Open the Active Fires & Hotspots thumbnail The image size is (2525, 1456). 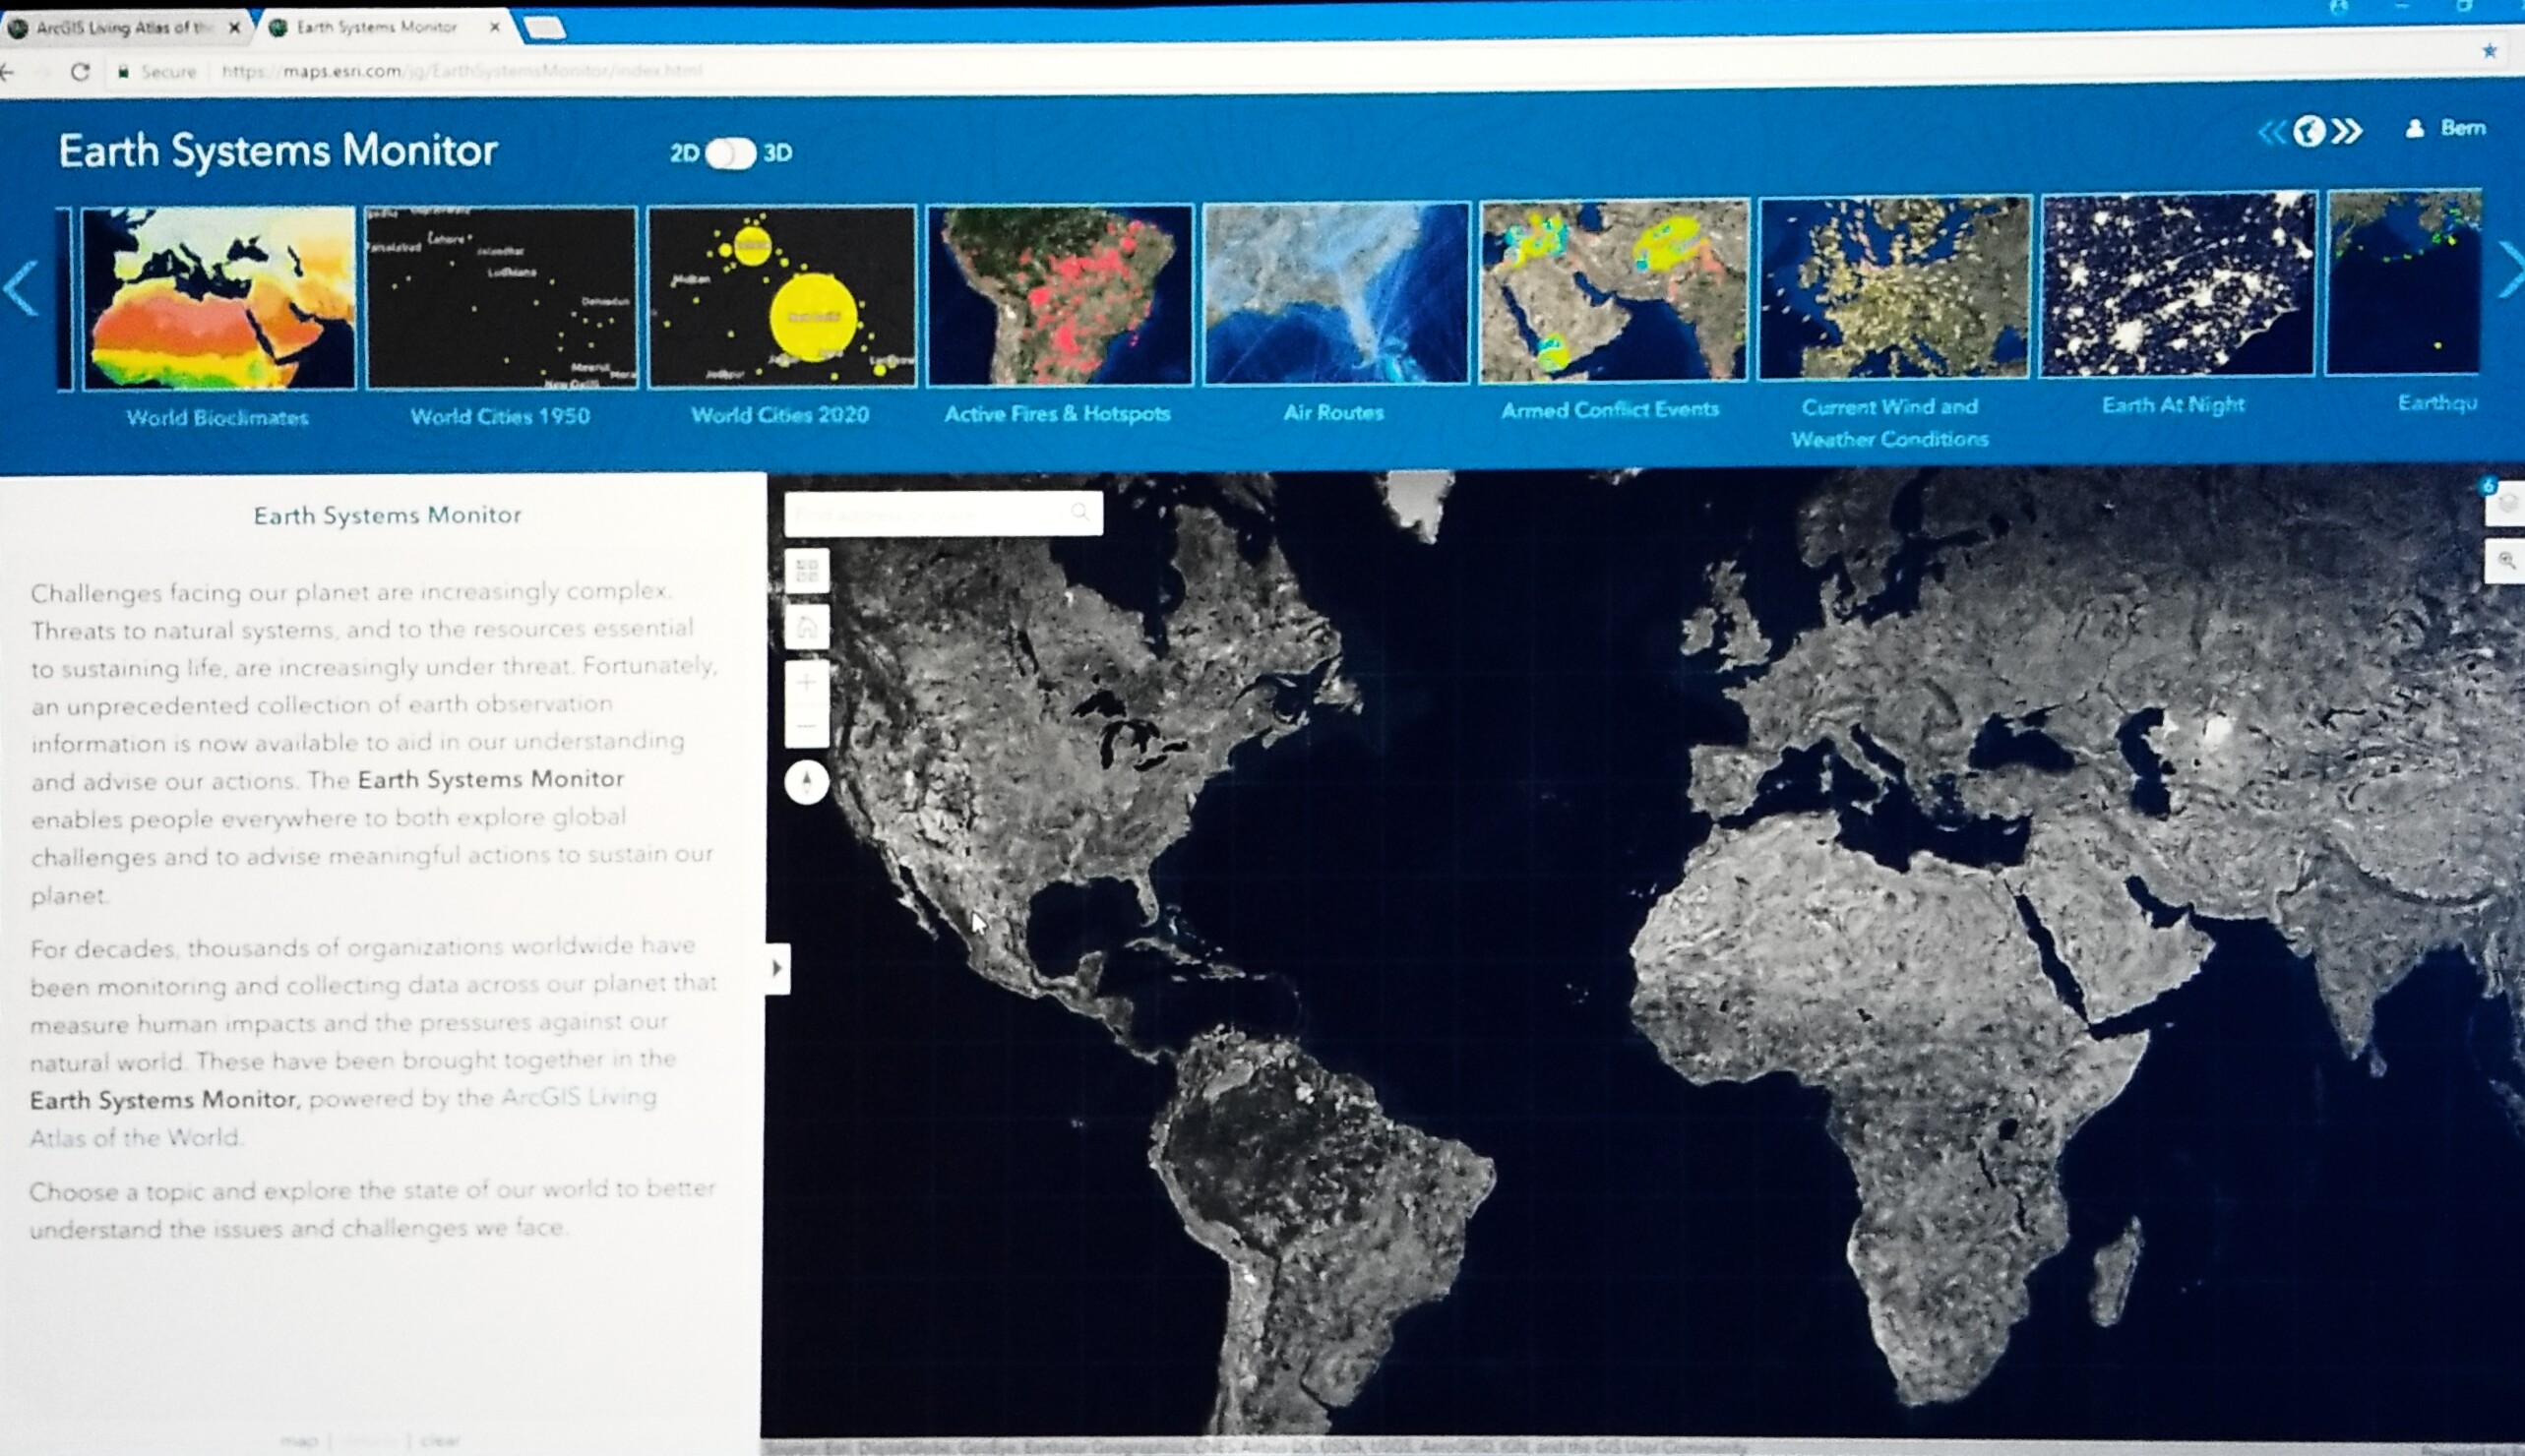point(1060,294)
